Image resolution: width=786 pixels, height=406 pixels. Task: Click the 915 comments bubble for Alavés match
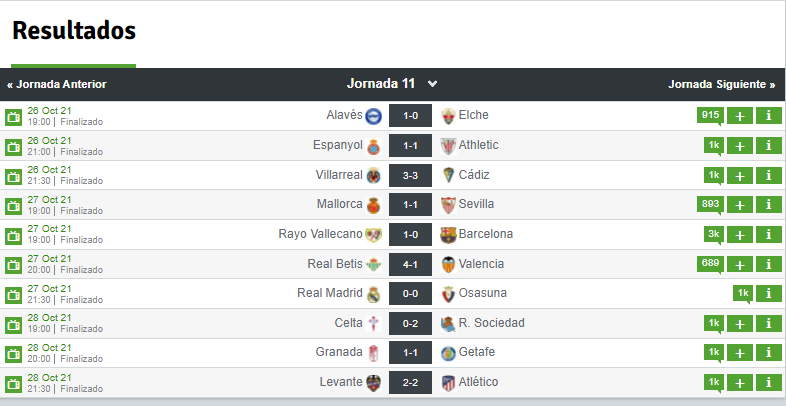pos(710,116)
